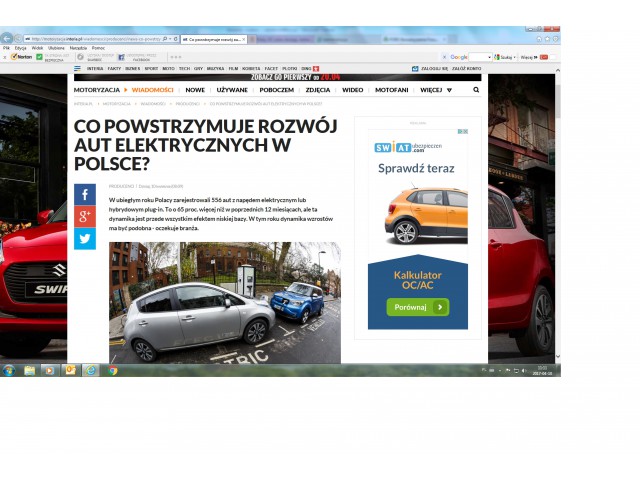The image size is (640, 480).
Task: Click the electric cars article photo
Action: coord(224,302)
